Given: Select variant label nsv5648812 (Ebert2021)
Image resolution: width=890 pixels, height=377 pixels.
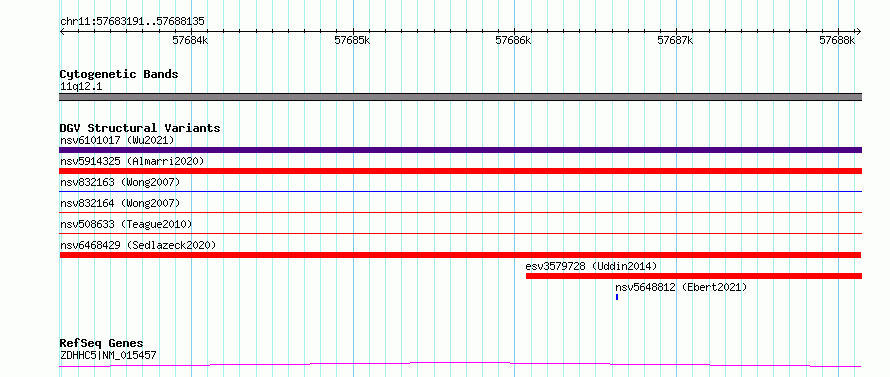Looking at the screenshot, I should [x=681, y=287].
